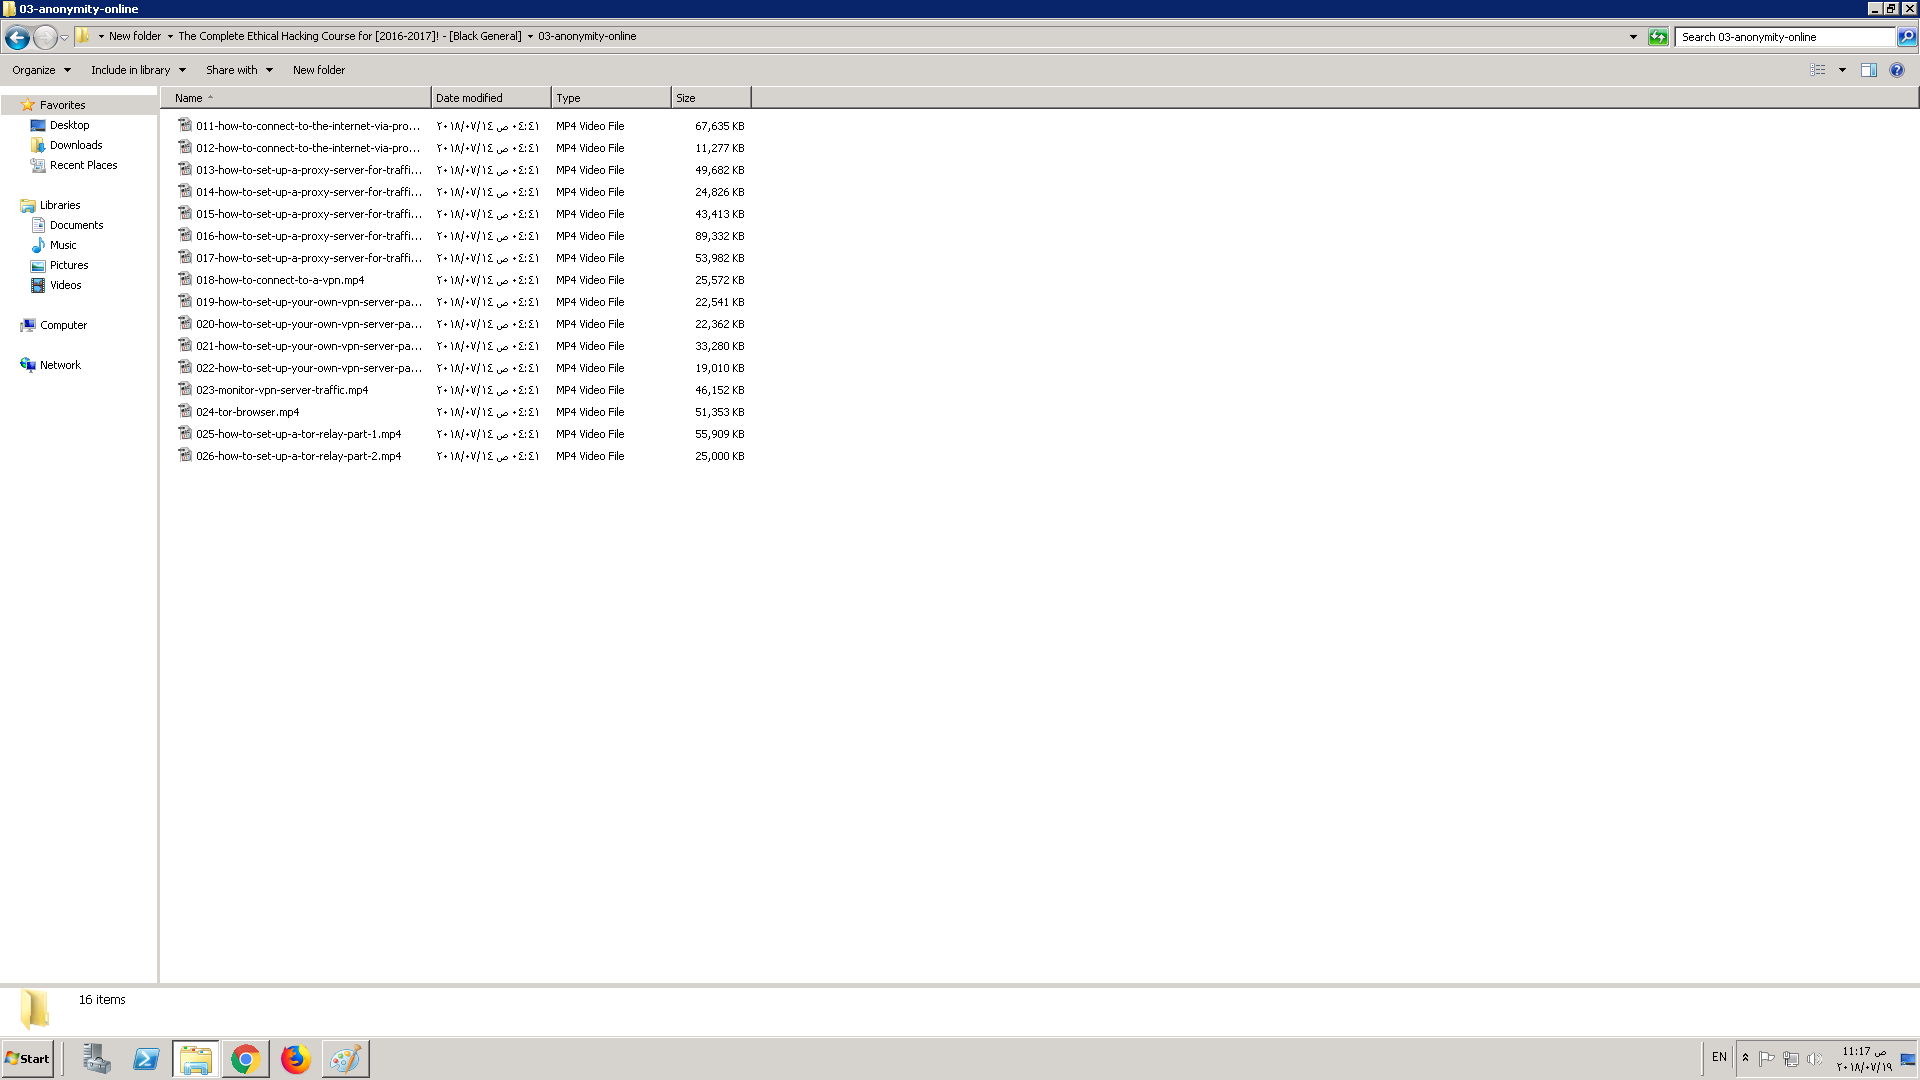Image resolution: width=1920 pixels, height=1080 pixels.
Task: Select the 024-tor-browser.mp4 file
Action: [247, 412]
